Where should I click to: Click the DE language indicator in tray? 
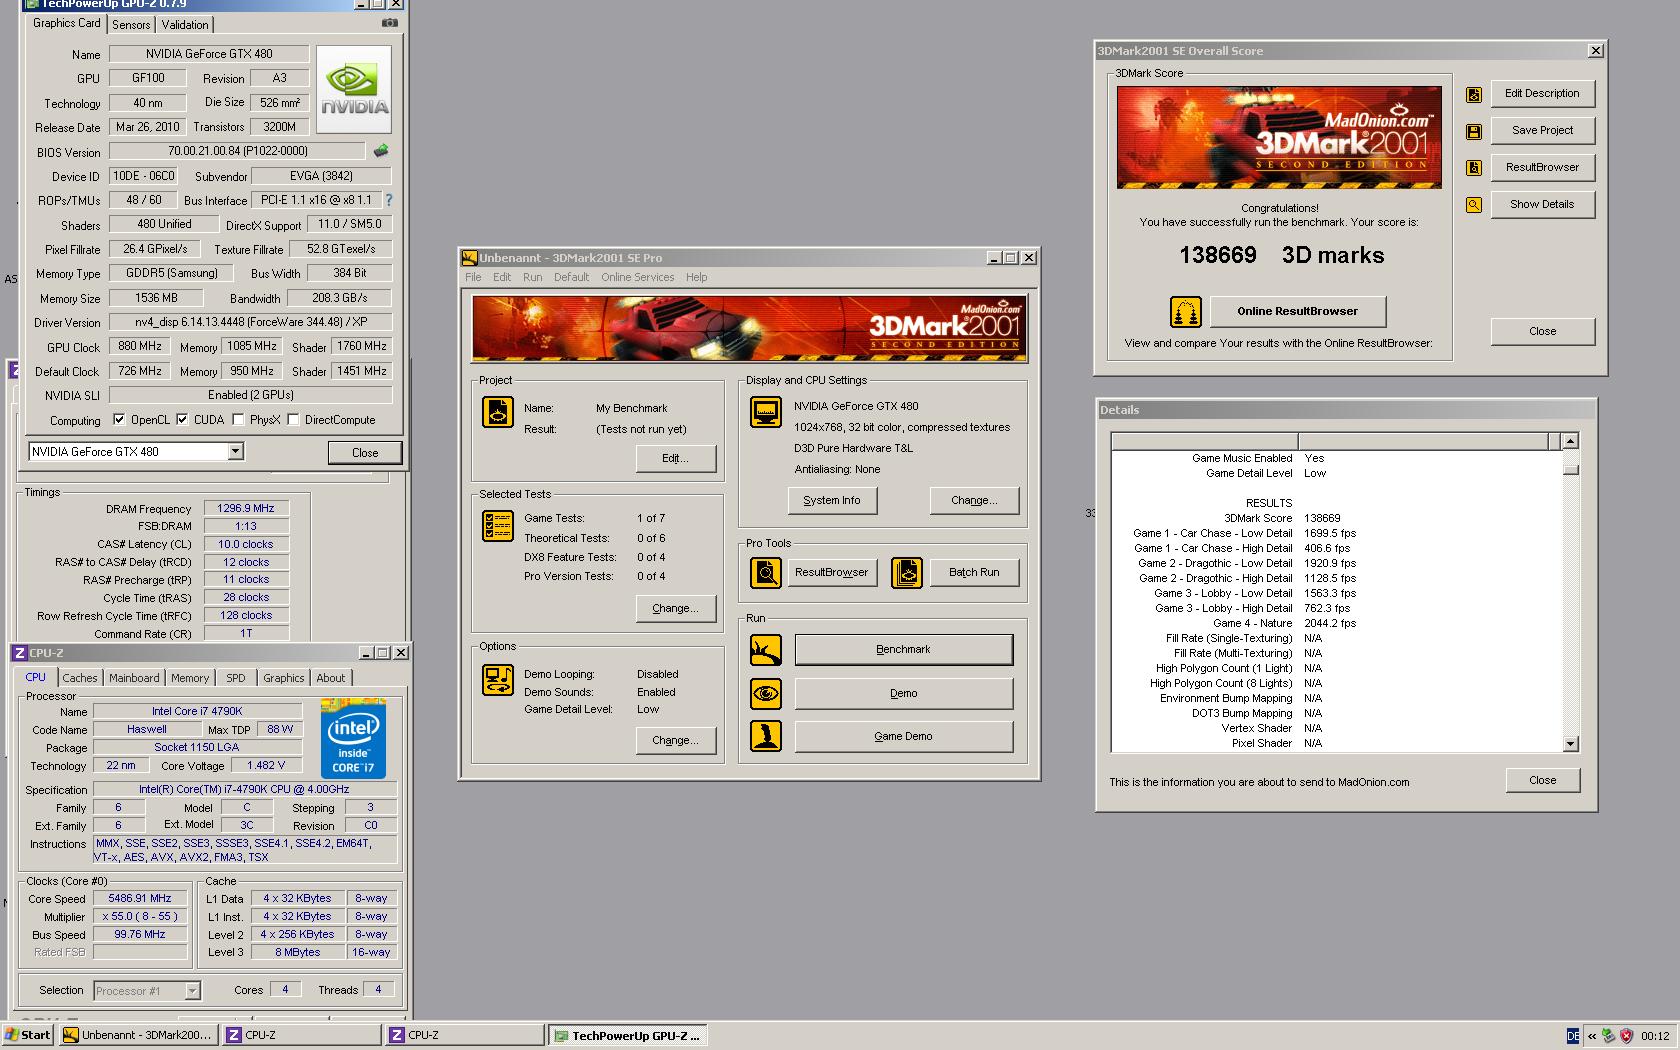[1573, 1036]
